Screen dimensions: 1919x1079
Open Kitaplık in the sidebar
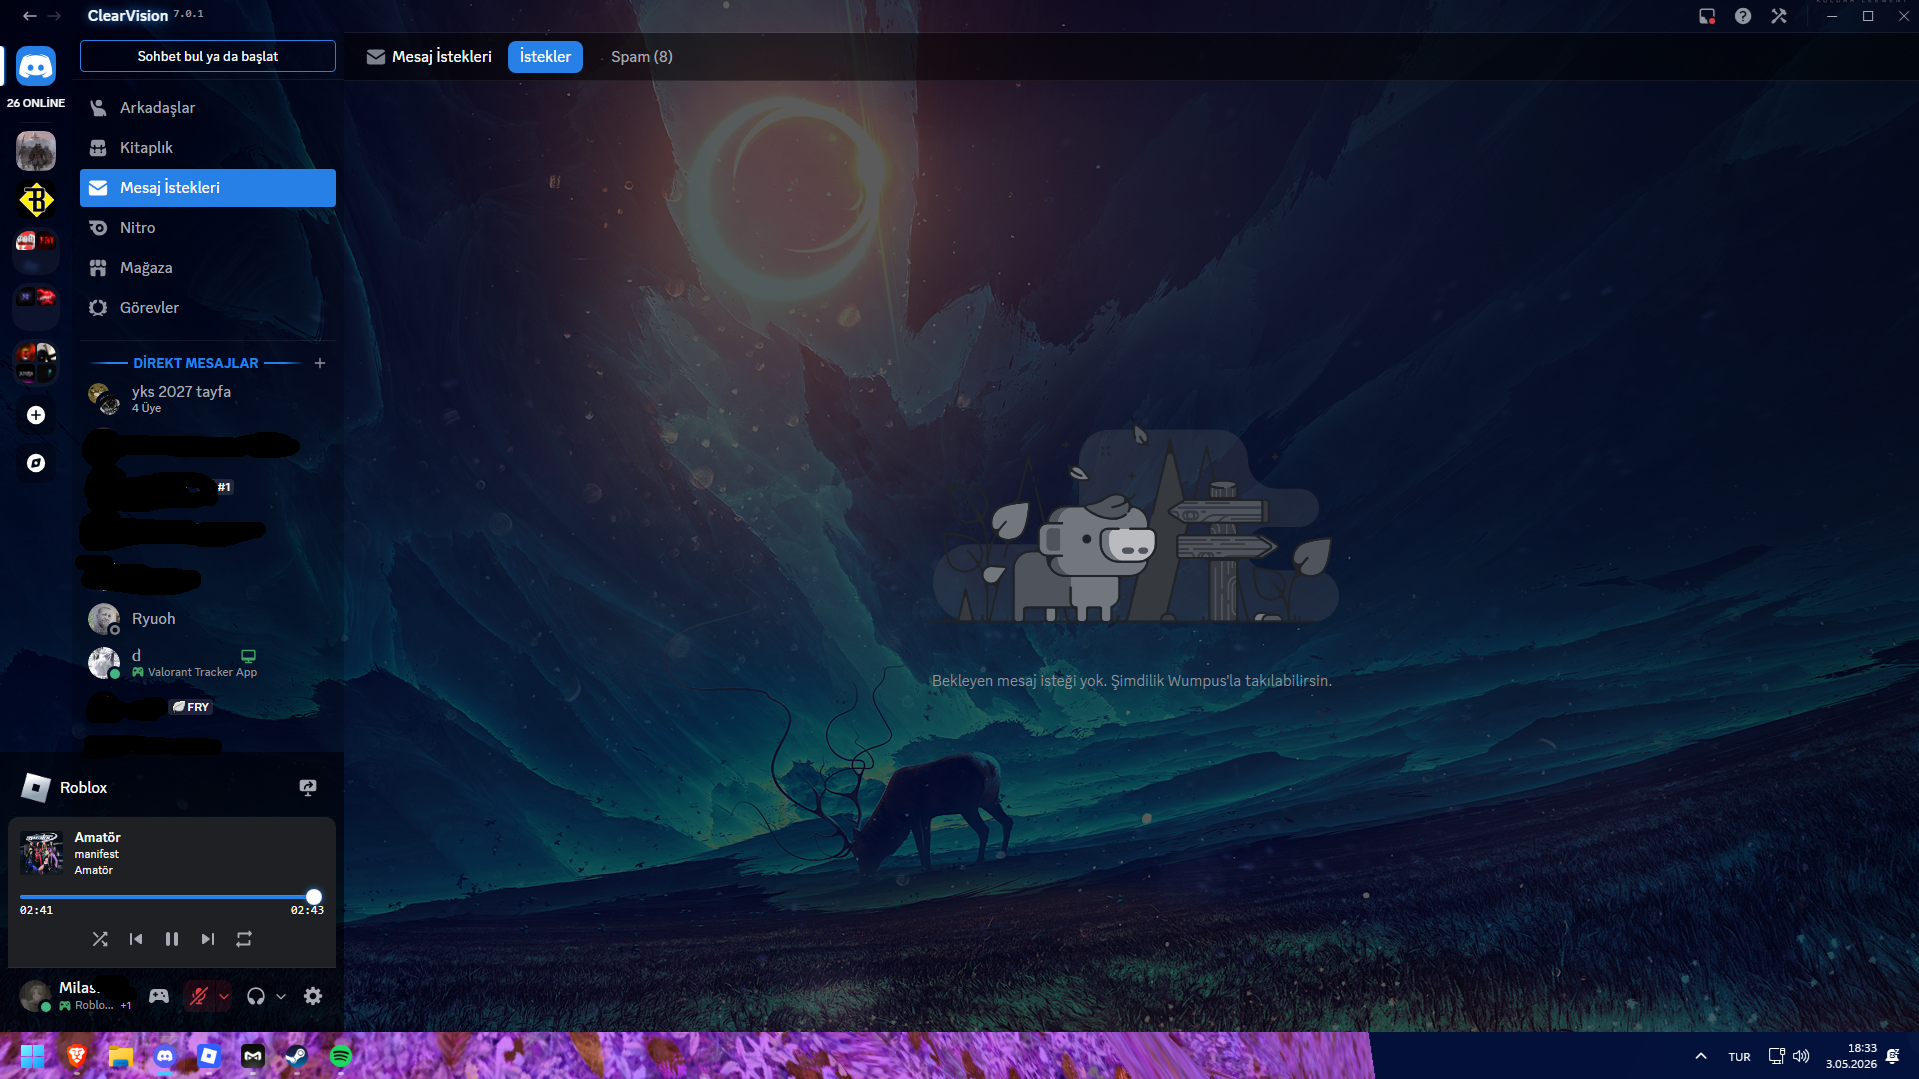(x=208, y=148)
